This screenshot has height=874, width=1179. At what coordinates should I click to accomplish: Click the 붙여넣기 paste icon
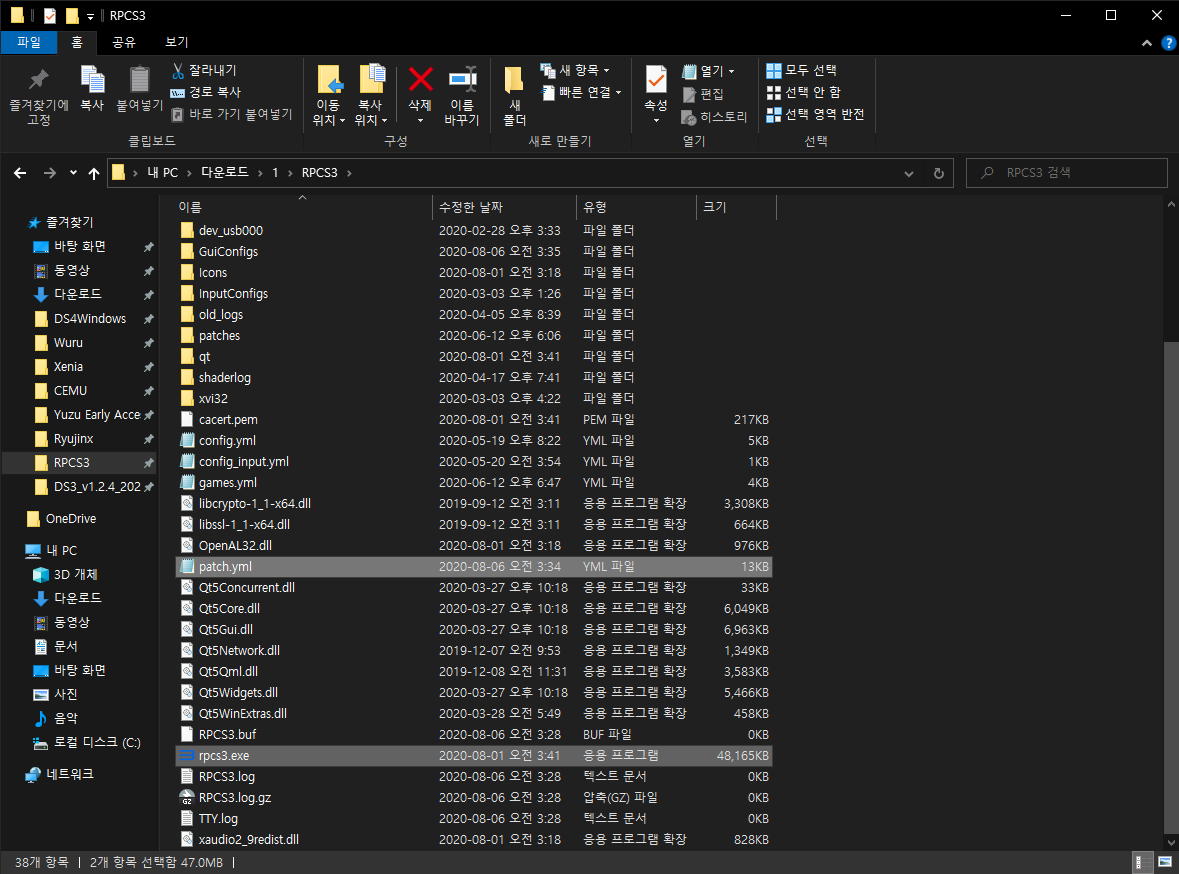coord(139,80)
